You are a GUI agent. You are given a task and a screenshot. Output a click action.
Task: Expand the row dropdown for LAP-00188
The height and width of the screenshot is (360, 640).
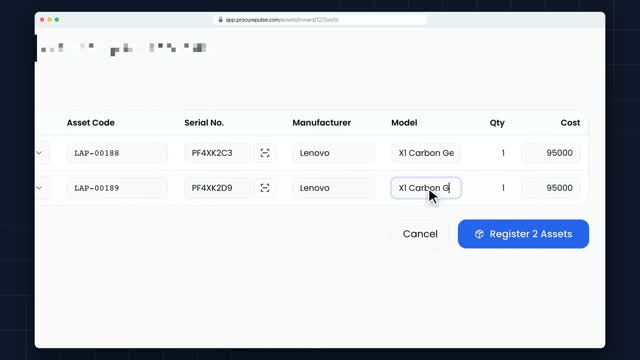[x=39, y=153]
